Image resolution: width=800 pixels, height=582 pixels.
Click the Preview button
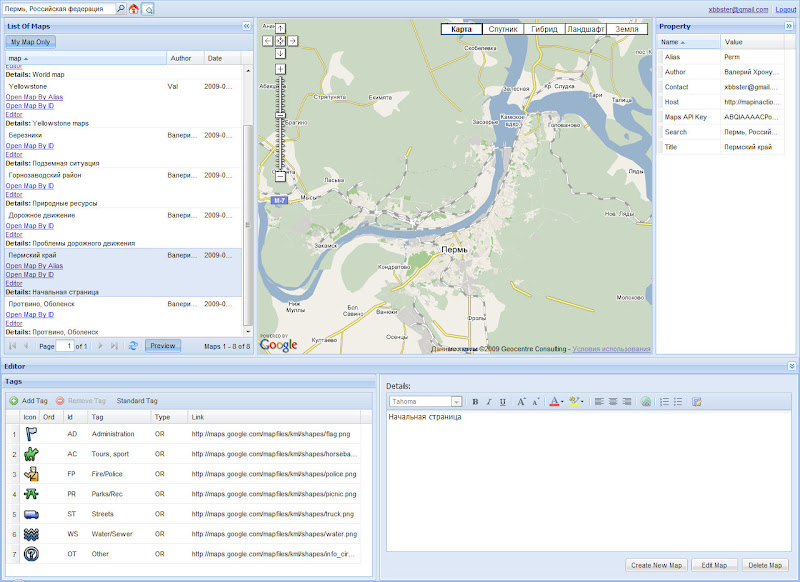point(163,346)
